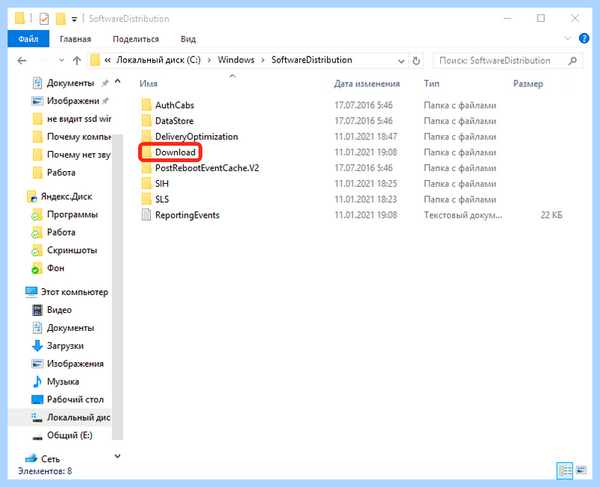This screenshot has height=487, width=600.
Task: Open Загрузки in the navigation pane
Action: tap(65, 346)
